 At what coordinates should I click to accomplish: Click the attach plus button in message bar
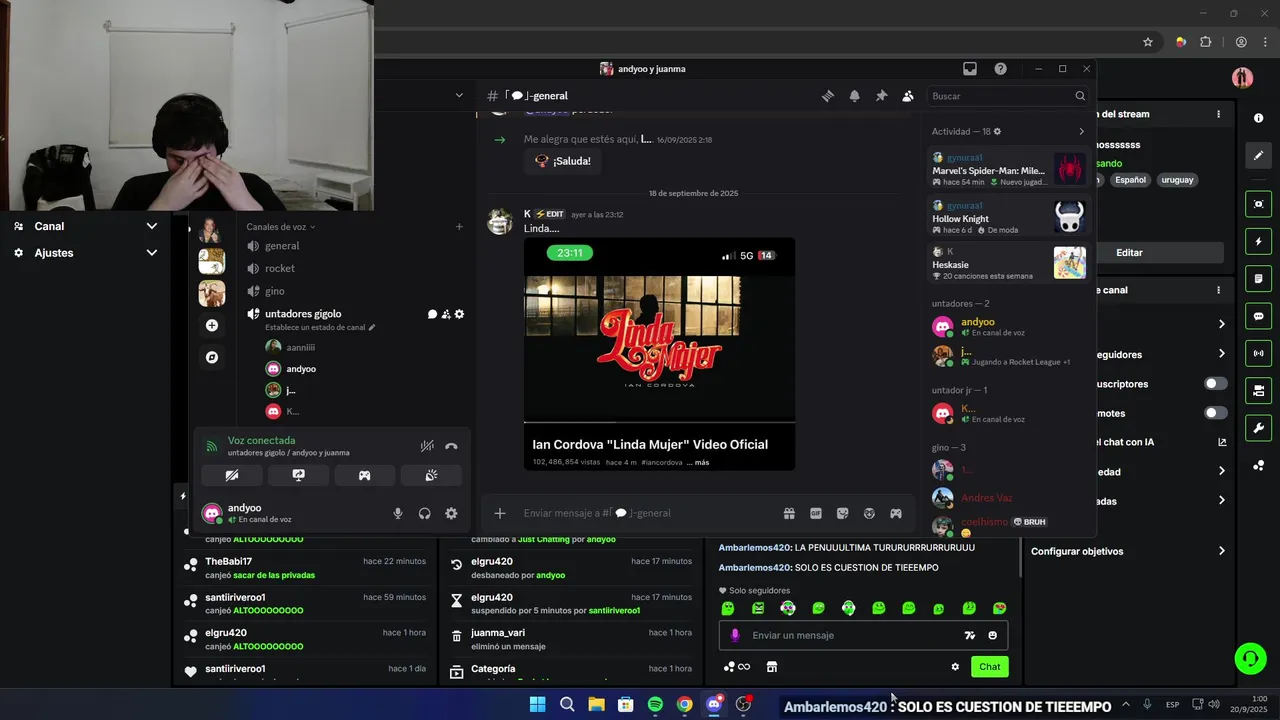coord(500,513)
